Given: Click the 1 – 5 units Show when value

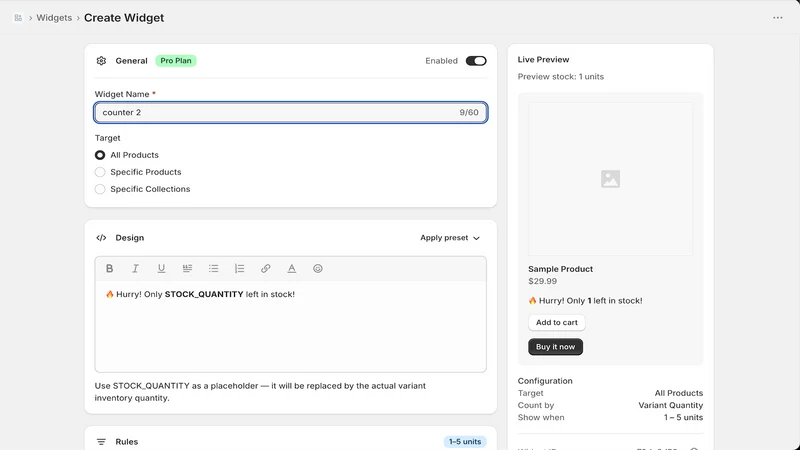Looking at the screenshot, I should pyautogui.click(x=683, y=417).
